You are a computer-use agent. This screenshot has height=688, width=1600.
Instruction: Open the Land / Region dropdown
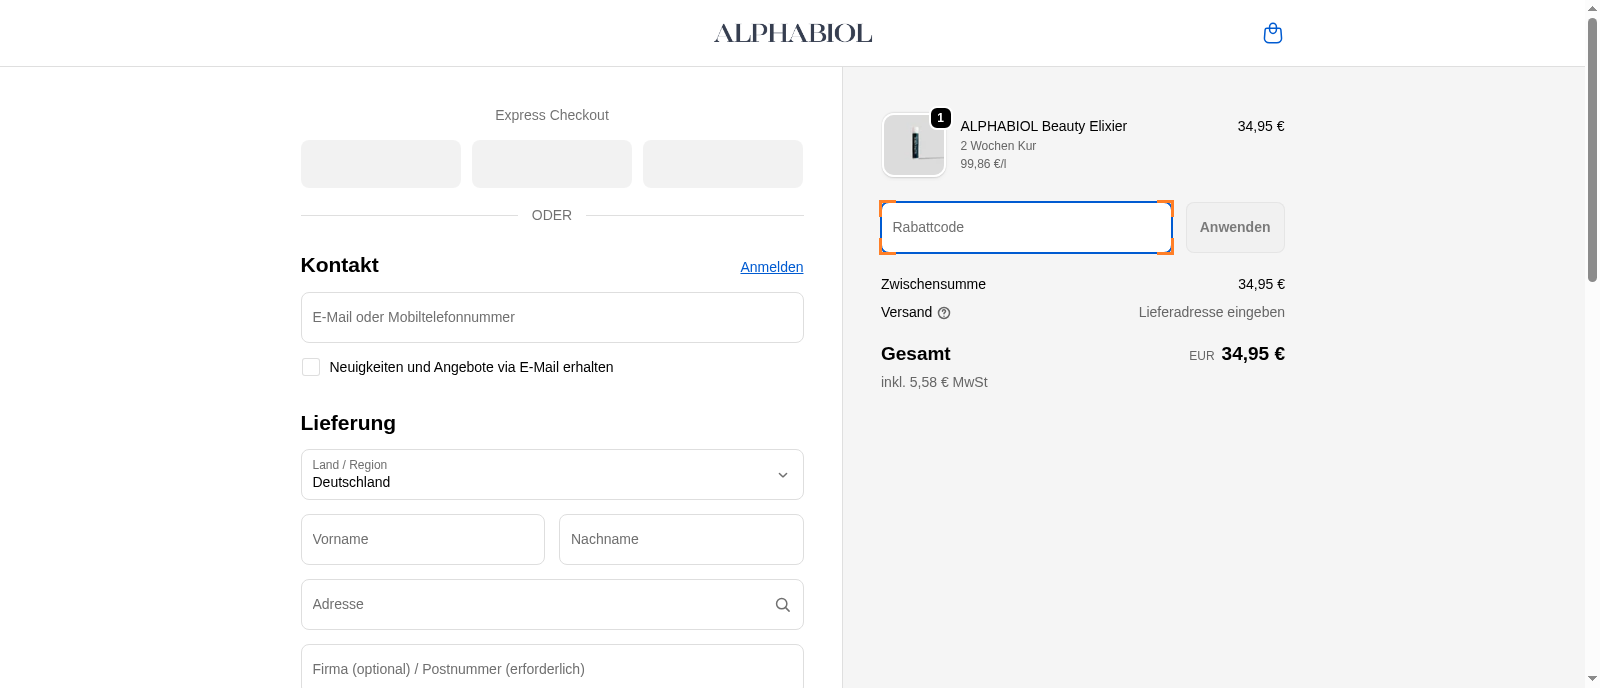(x=552, y=474)
